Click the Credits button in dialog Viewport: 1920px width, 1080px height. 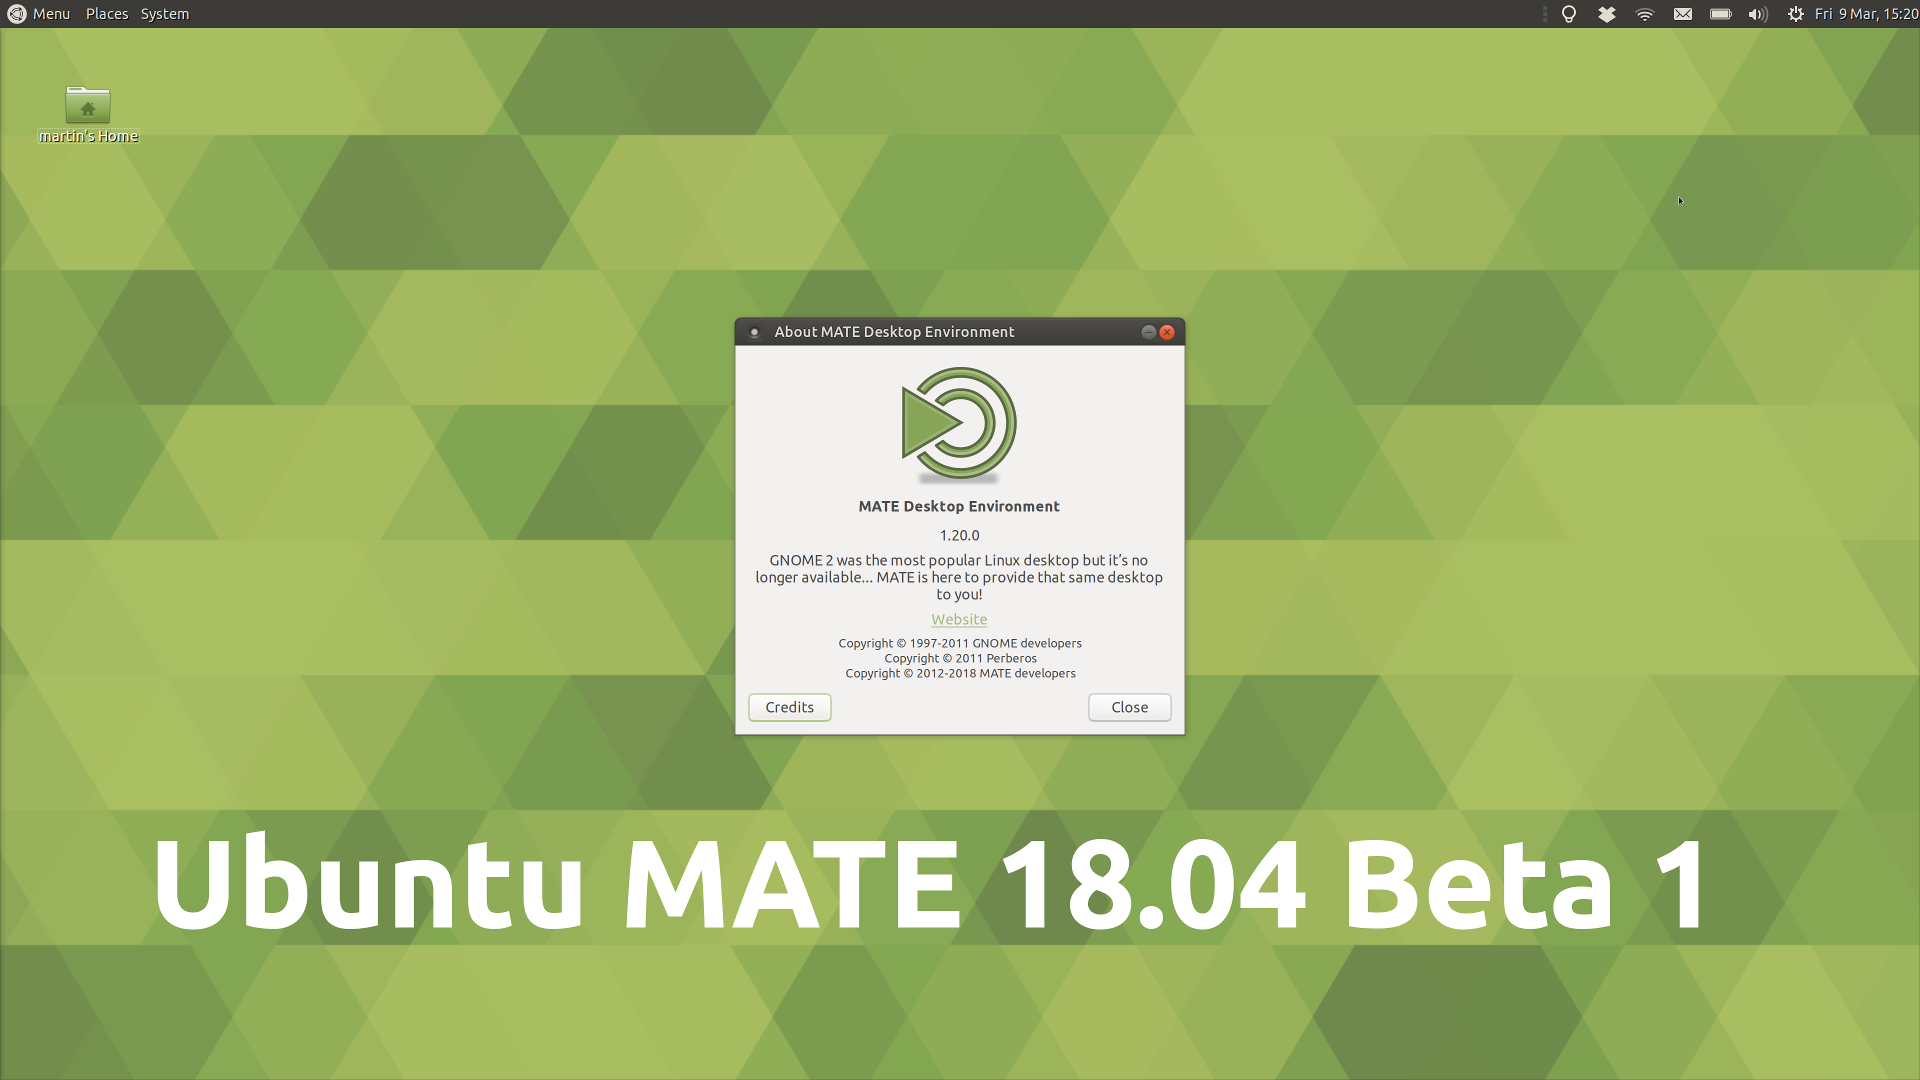click(789, 707)
